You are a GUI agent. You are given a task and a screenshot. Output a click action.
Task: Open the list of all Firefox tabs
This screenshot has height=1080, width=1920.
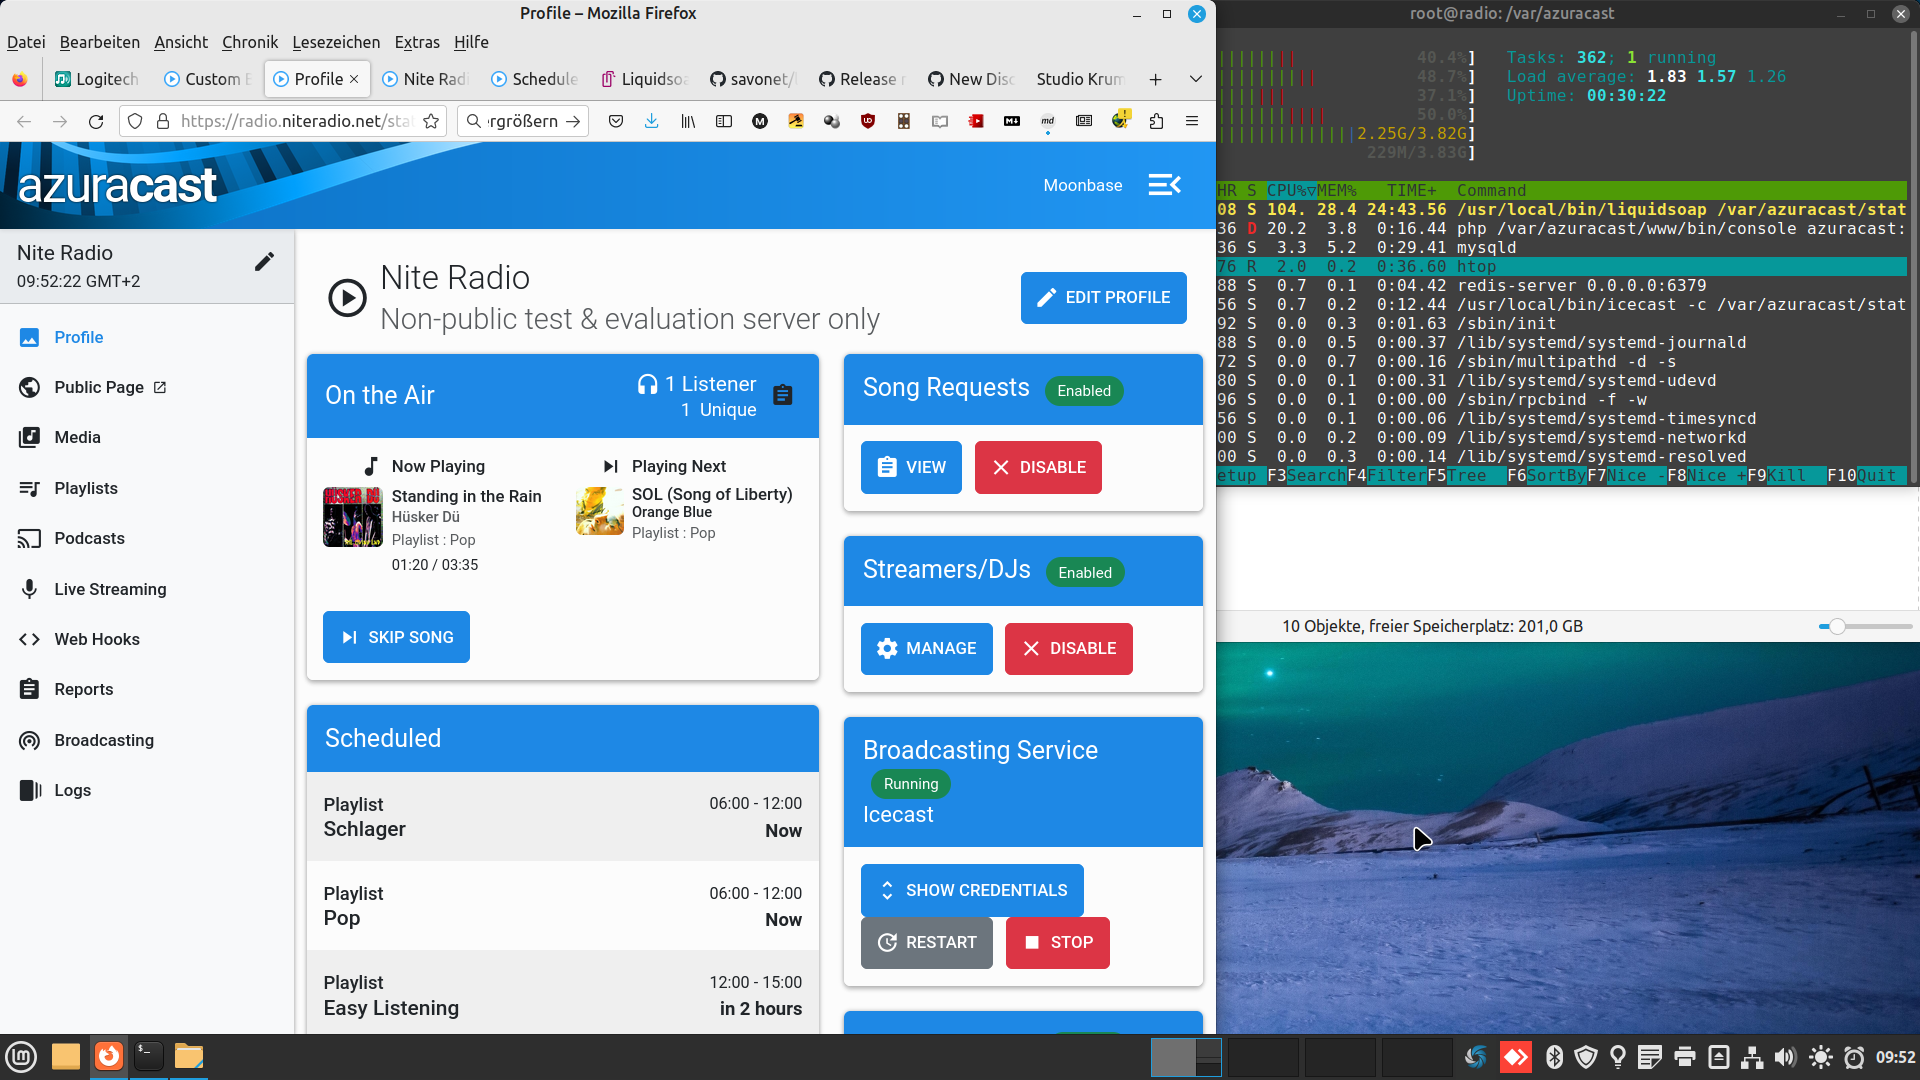[1196, 79]
